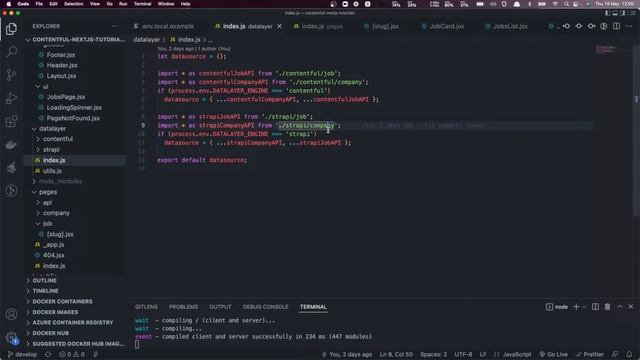Viewport: 640px width, 360px height.
Task: Open the Terminal menu in the menu bar
Action: [x=142, y=4]
